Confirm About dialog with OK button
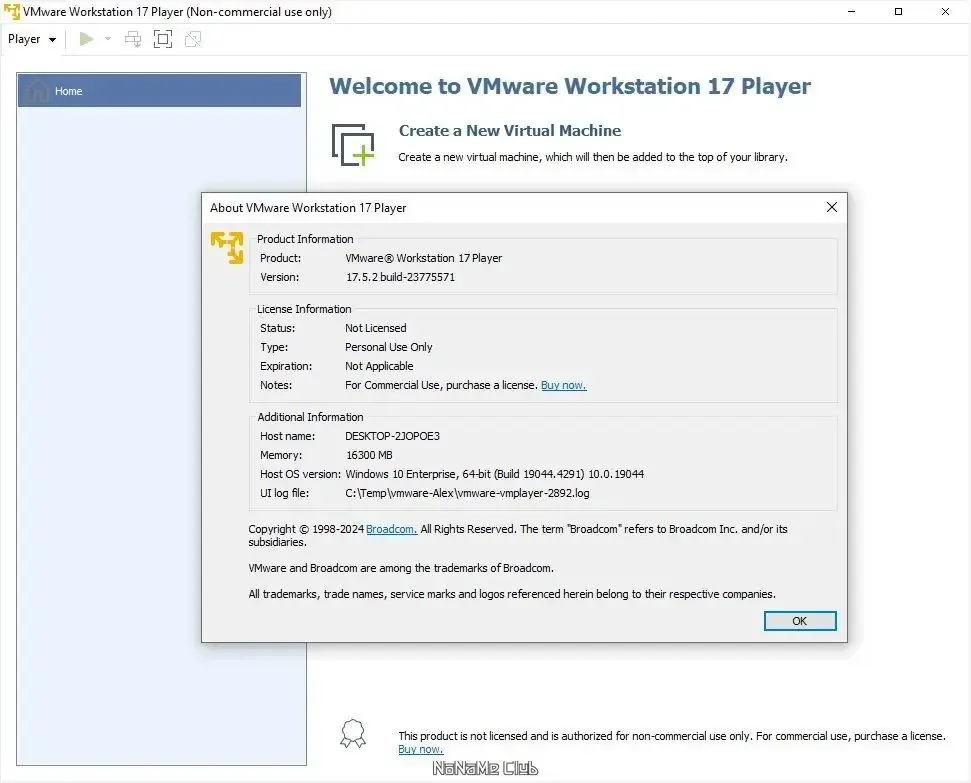This screenshot has width=971, height=783. [800, 621]
